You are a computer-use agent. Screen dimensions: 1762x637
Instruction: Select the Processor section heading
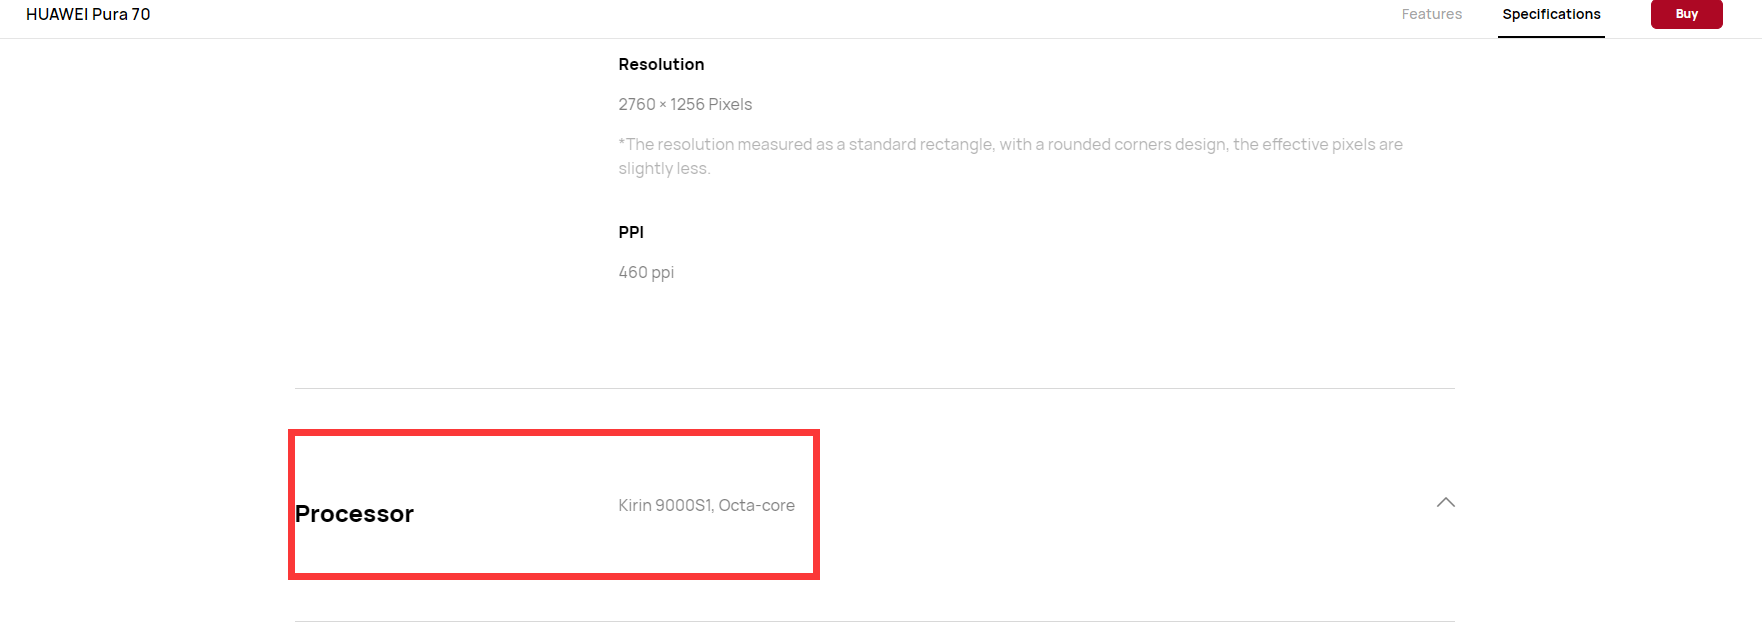(354, 514)
